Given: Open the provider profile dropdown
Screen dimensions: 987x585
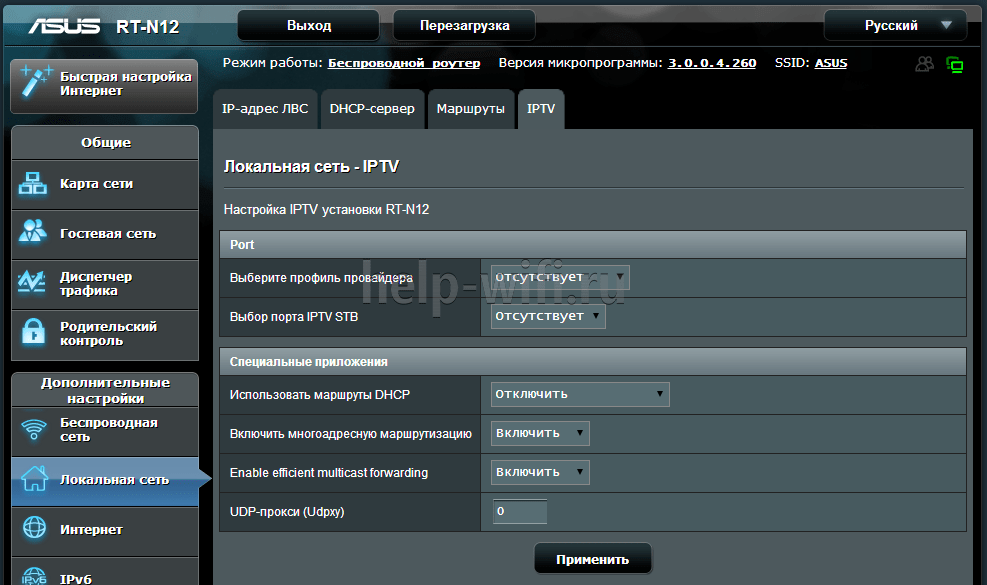Looking at the screenshot, I should (x=560, y=277).
